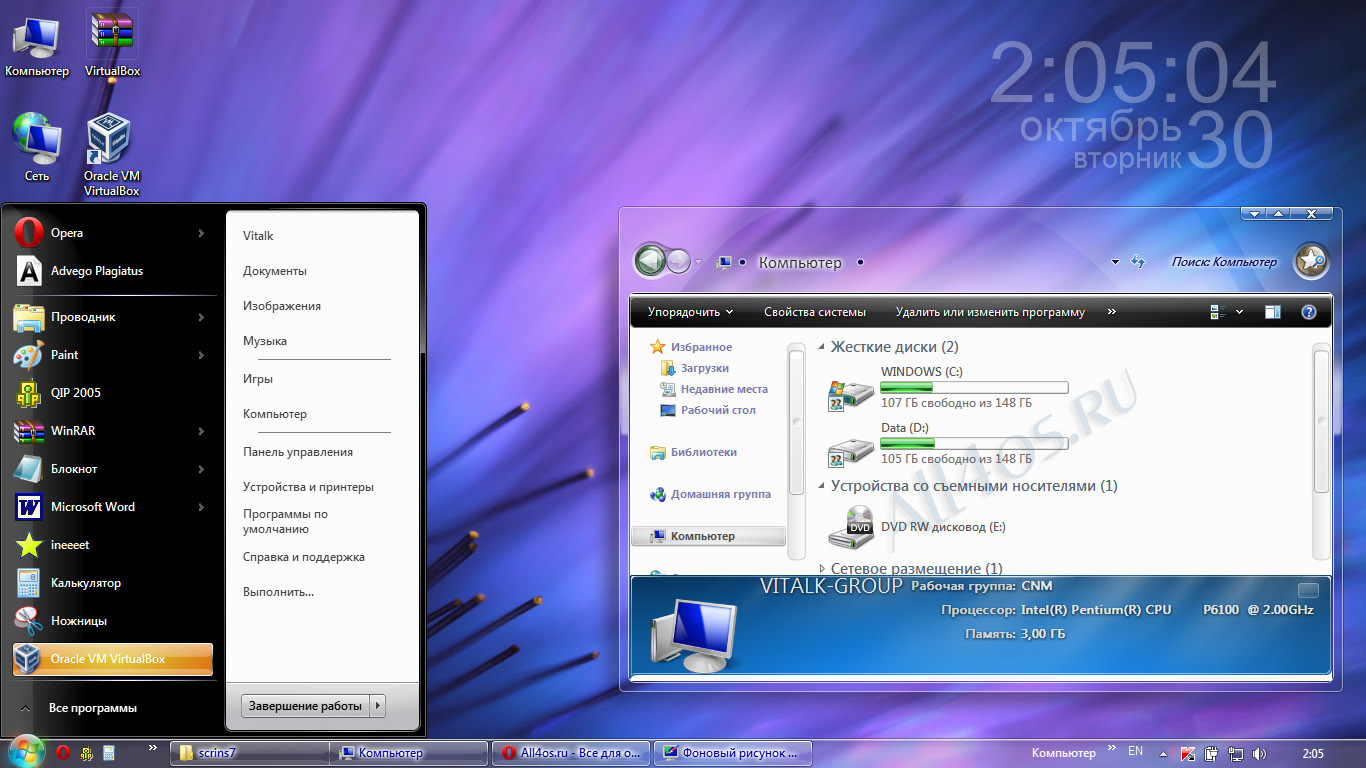
Task: Open the view options dropdown arrow
Action: (1240, 312)
